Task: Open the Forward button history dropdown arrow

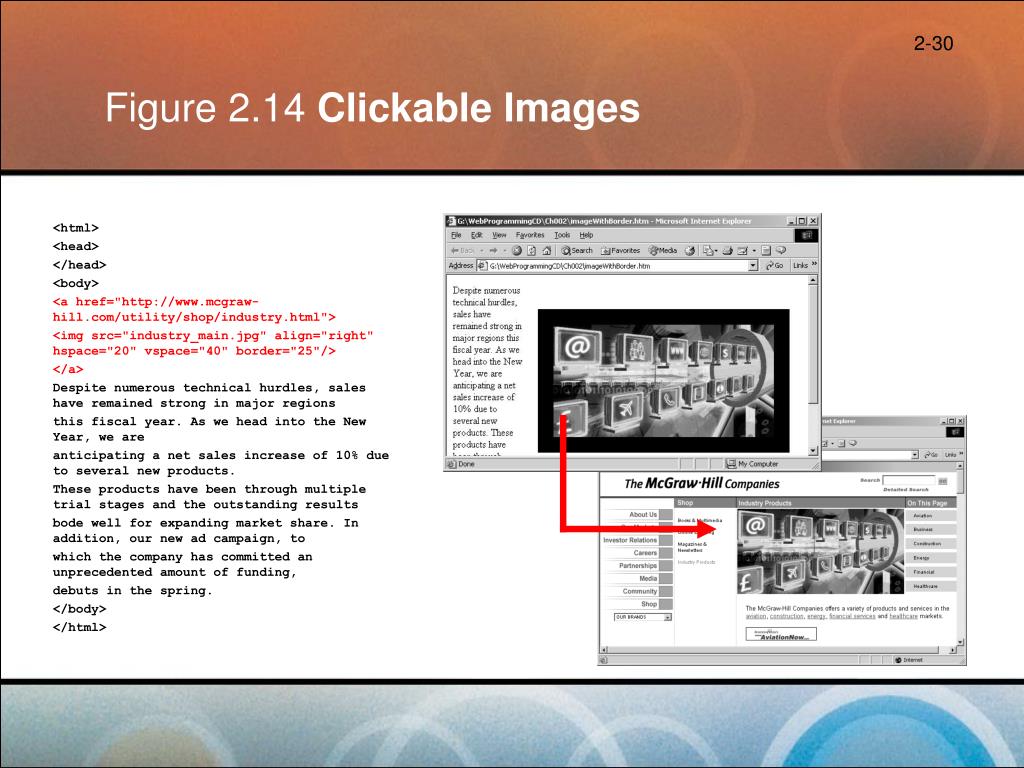Action: coord(504,251)
